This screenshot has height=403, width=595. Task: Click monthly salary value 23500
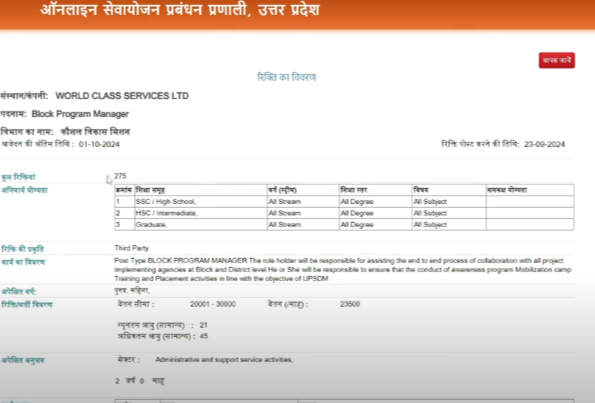point(350,304)
